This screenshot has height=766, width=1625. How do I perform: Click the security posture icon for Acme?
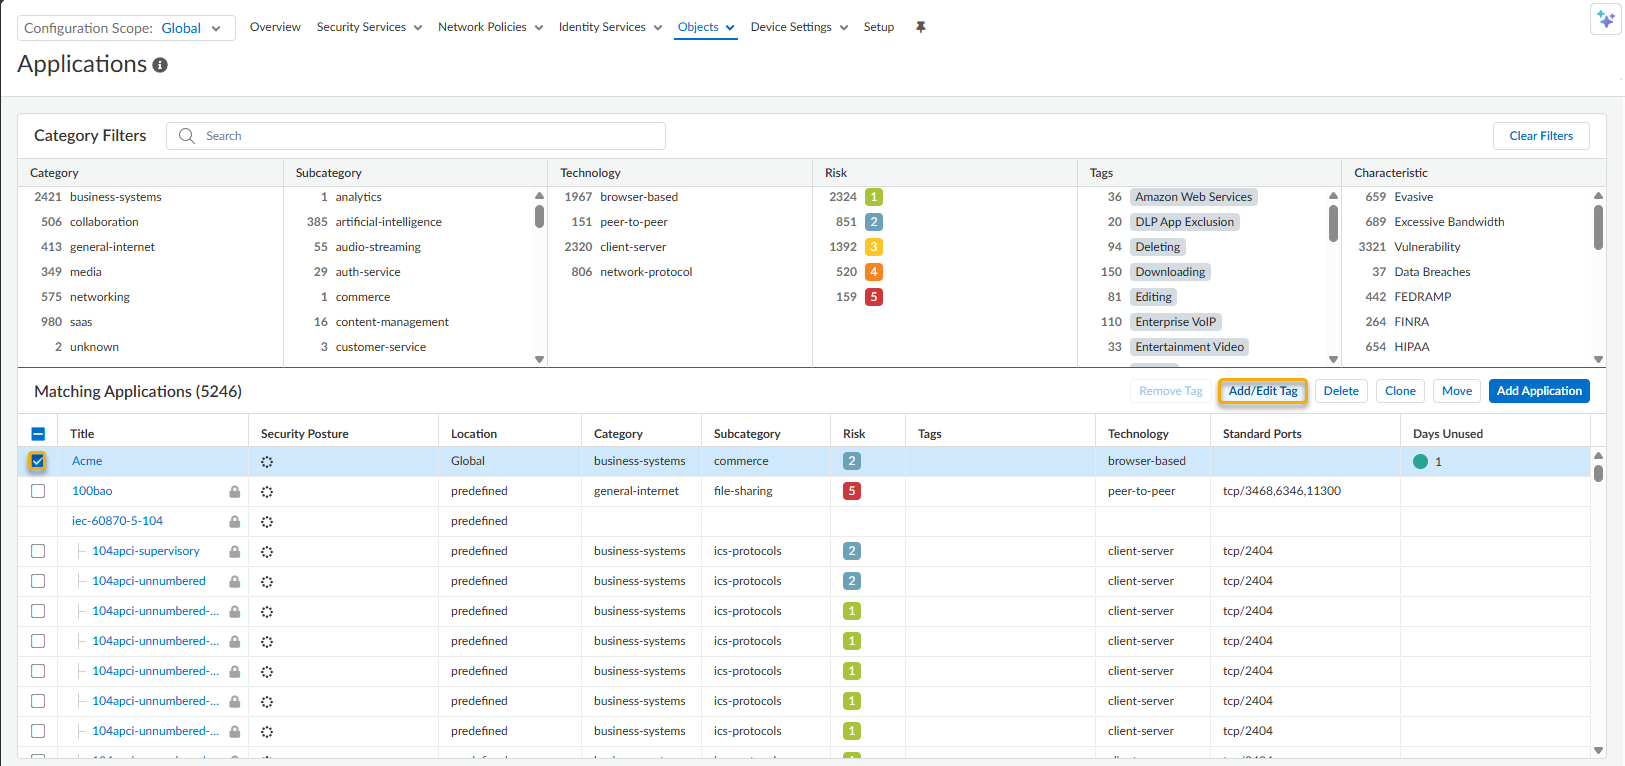click(267, 462)
